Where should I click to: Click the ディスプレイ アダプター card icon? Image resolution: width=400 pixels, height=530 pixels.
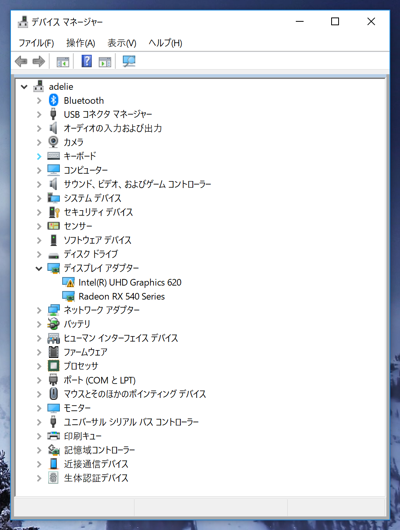[x=54, y=268]
